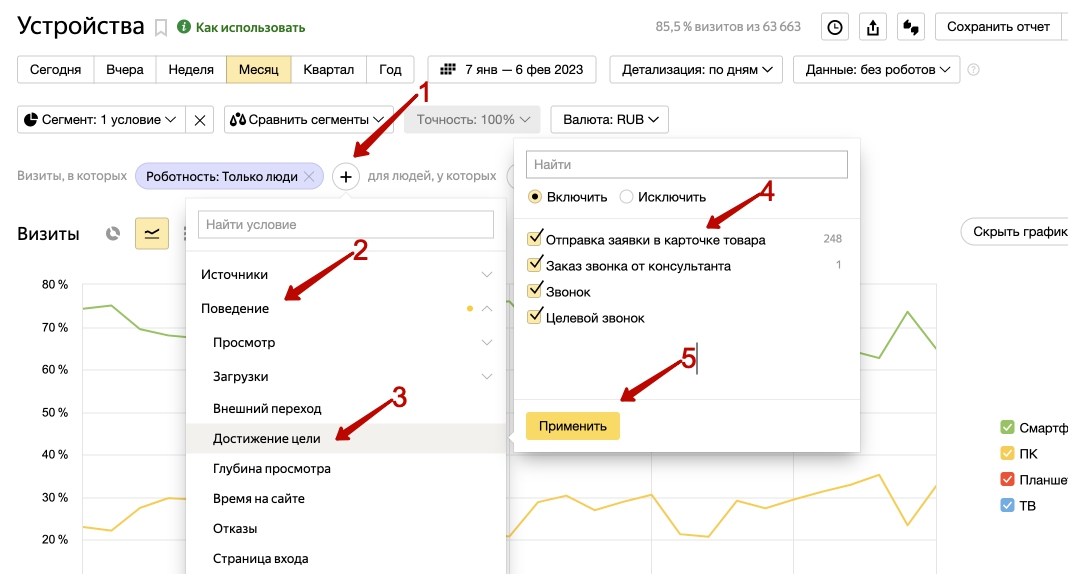Click the Применить button

click(573, 426)
